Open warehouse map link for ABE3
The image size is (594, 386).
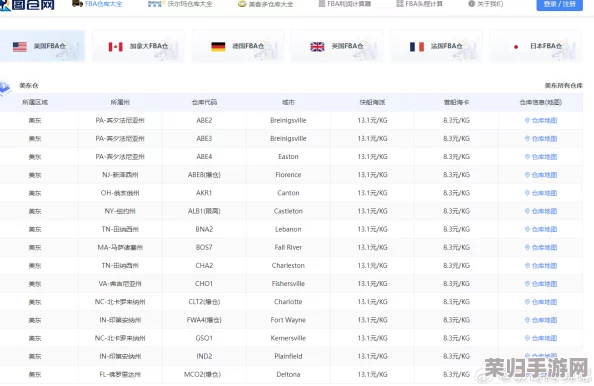pyautogui.click(x=541, y=139)
